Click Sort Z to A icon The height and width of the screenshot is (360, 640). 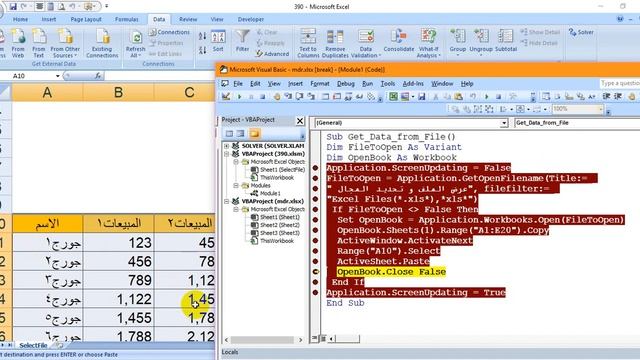[x=202, y=50]
